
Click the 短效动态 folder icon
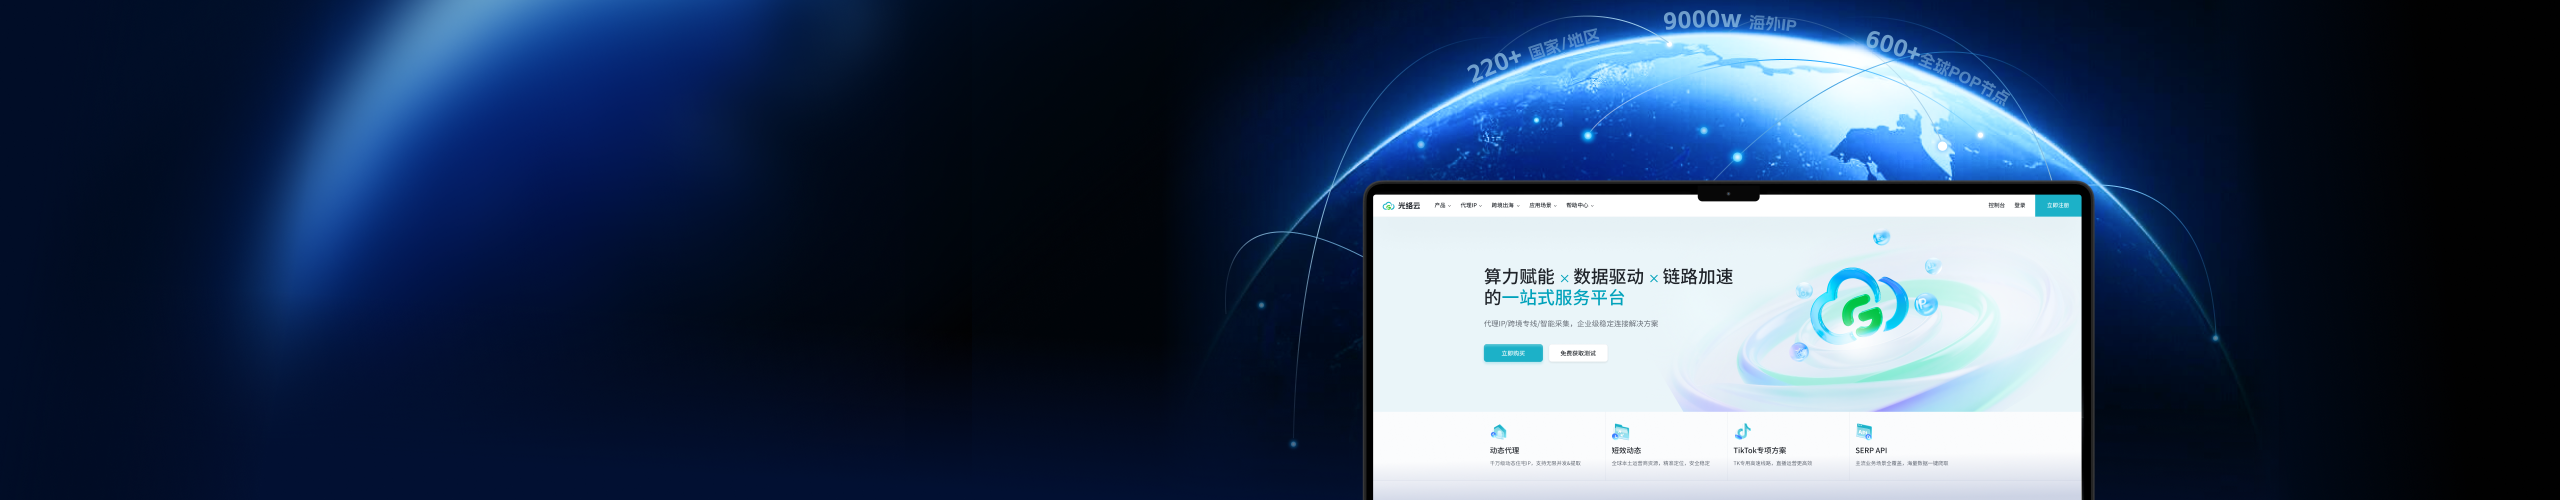[1620, 432]
